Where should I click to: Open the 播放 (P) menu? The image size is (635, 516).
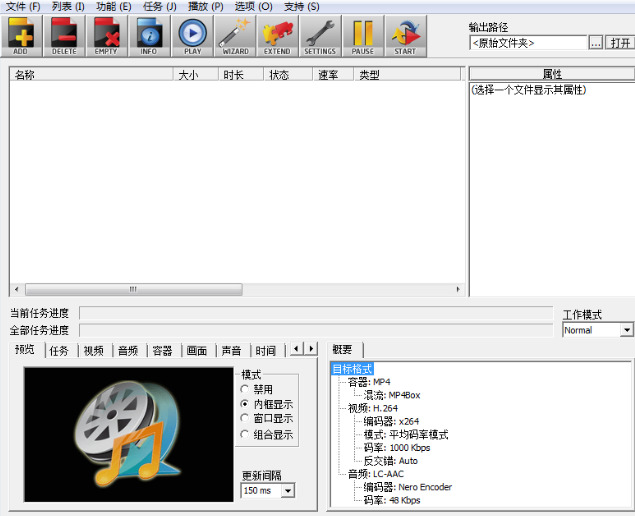pyautogui.click(x=206, y=6)
